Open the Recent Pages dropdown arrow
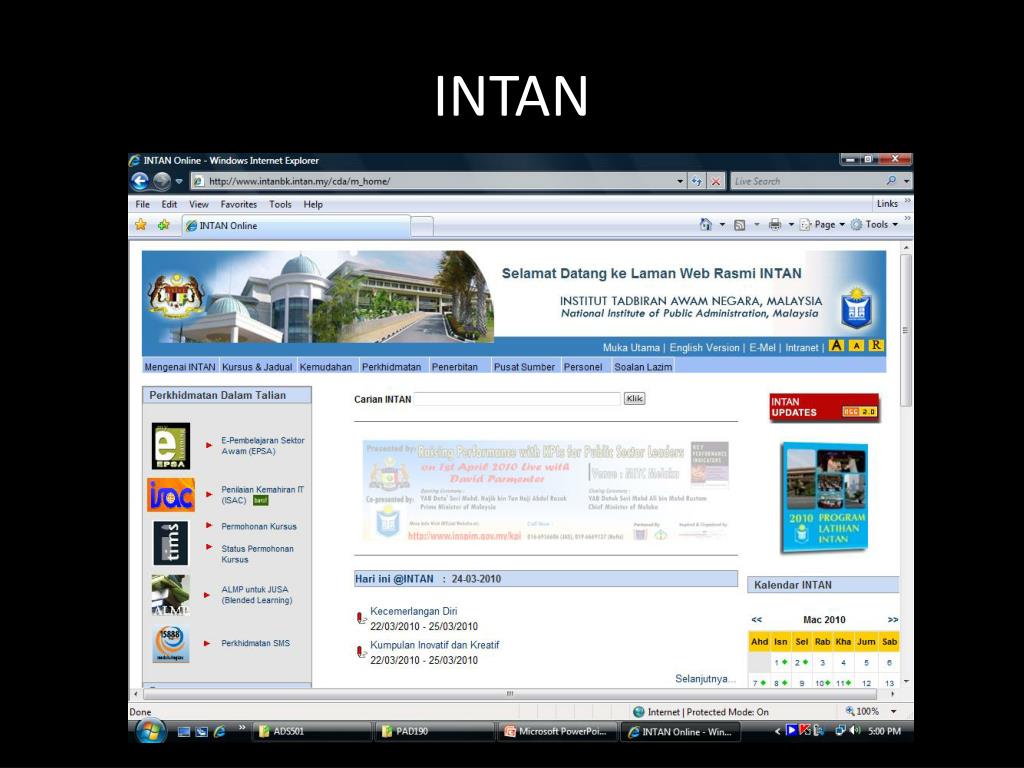Viewport: 1024px width, 768px height. tap(179, 182)
